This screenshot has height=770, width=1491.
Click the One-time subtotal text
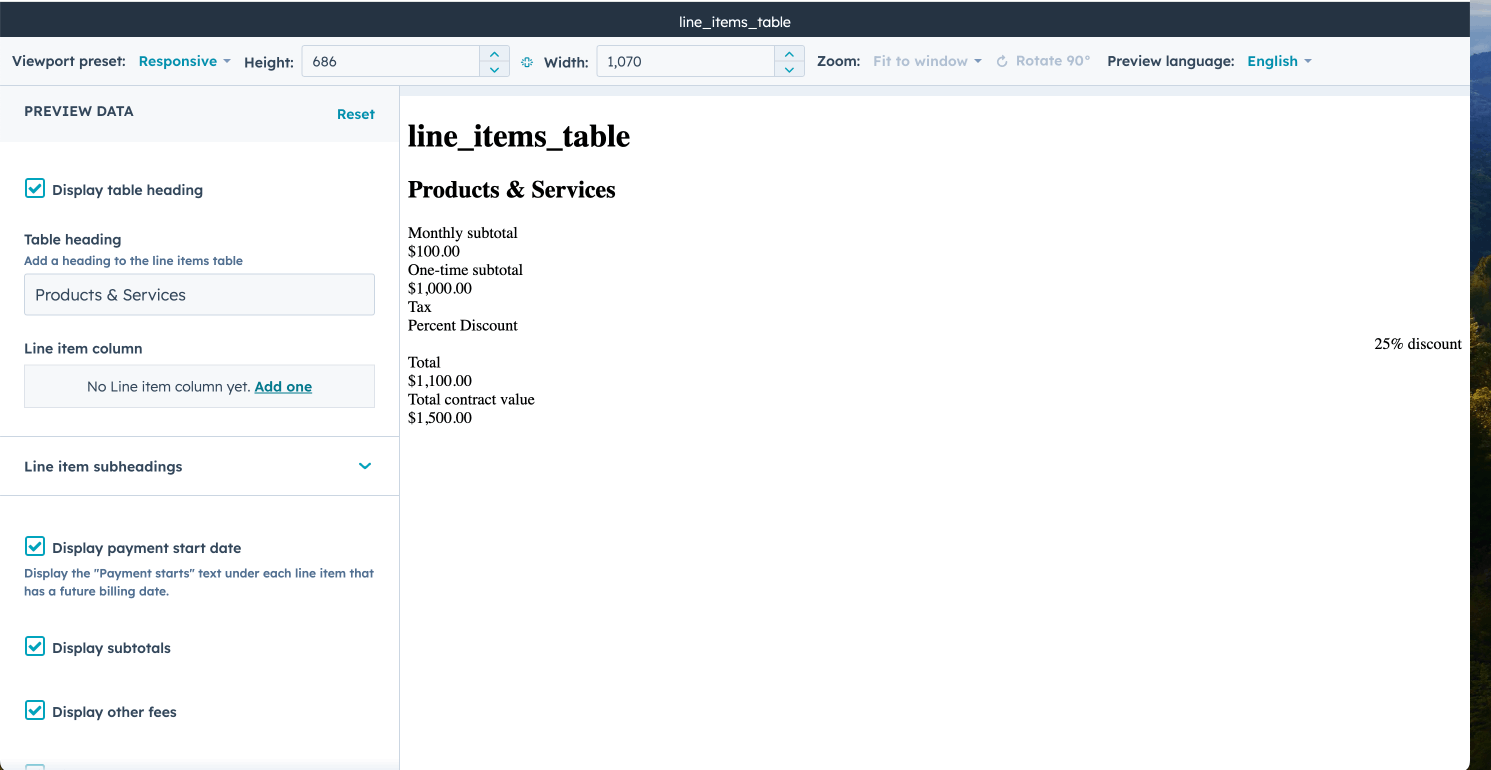465,270
